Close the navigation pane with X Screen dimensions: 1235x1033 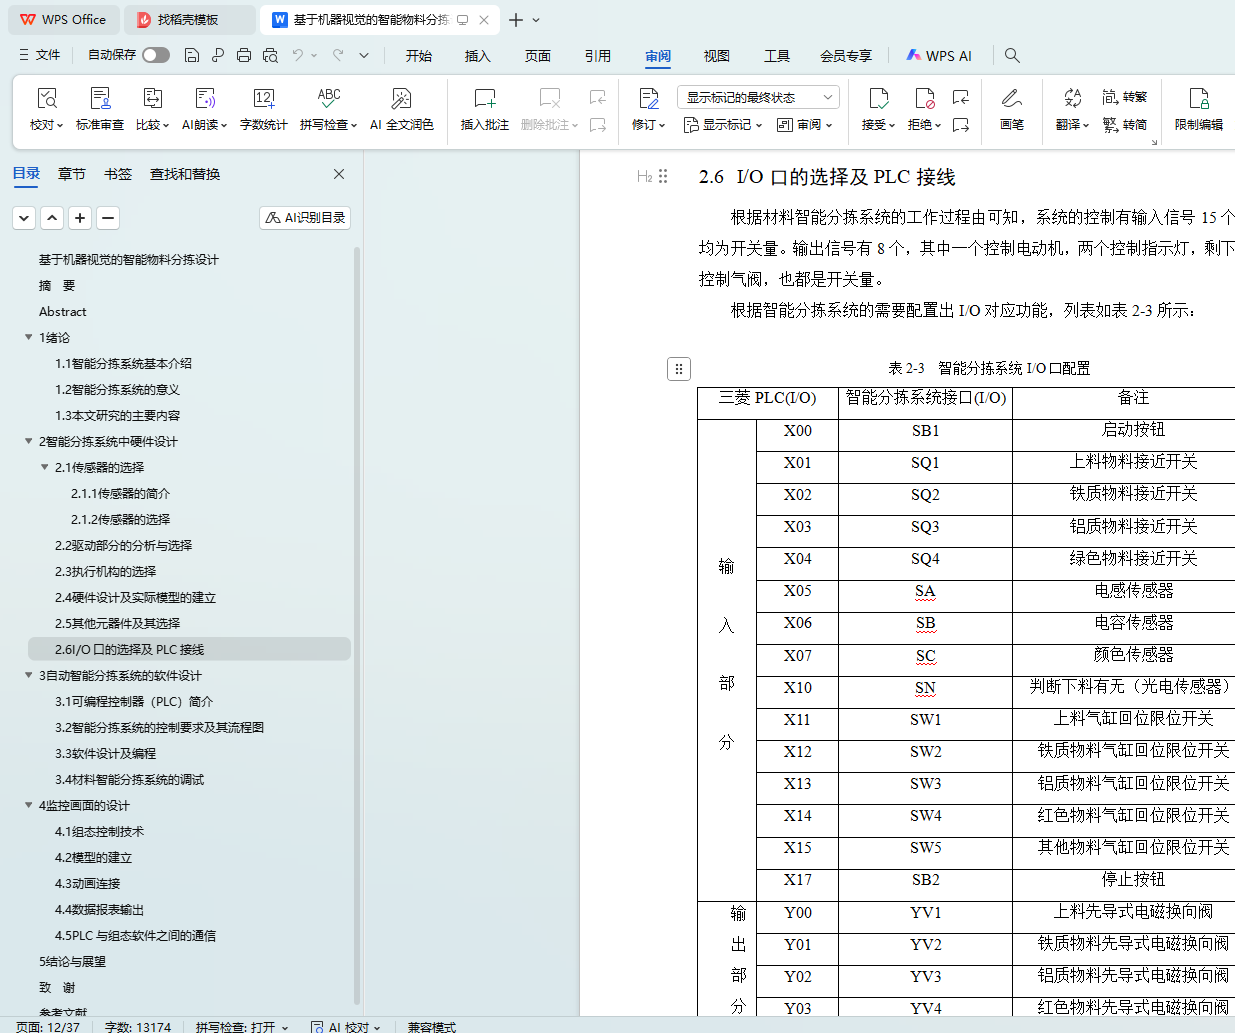pyautogui.click(x=339, y=174)
